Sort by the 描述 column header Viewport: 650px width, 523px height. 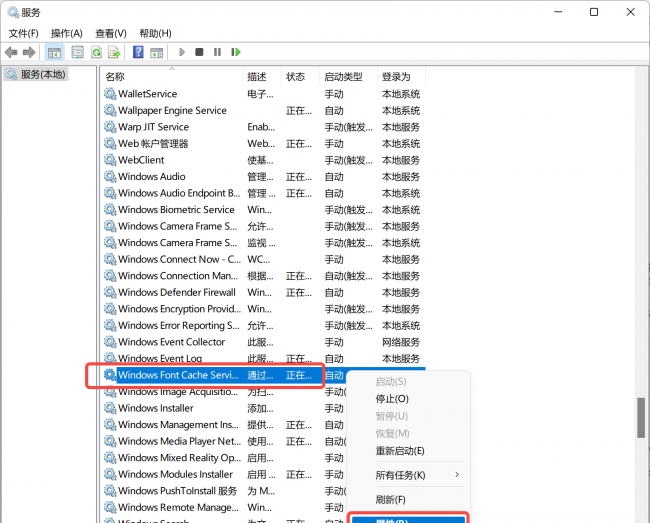coord(262,77)
